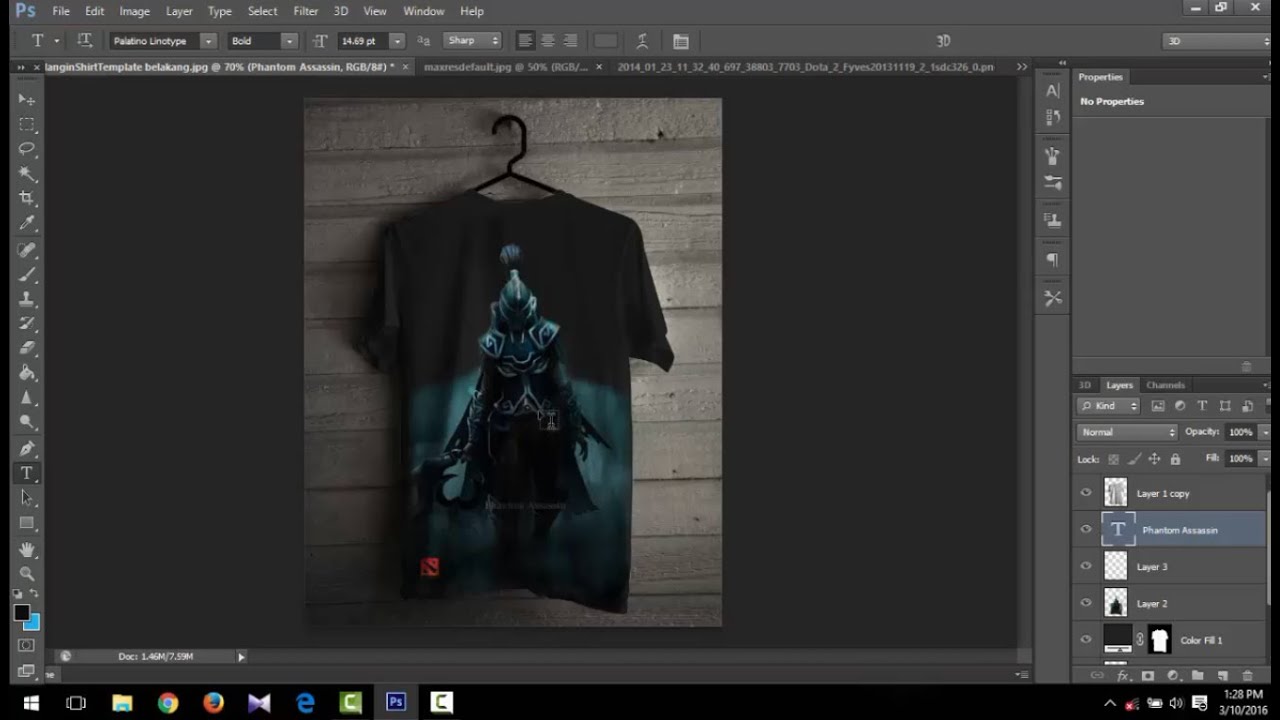Viewport: 1280px width, 720px height.
Task: Select the Lasso tool
Action: 27,149
